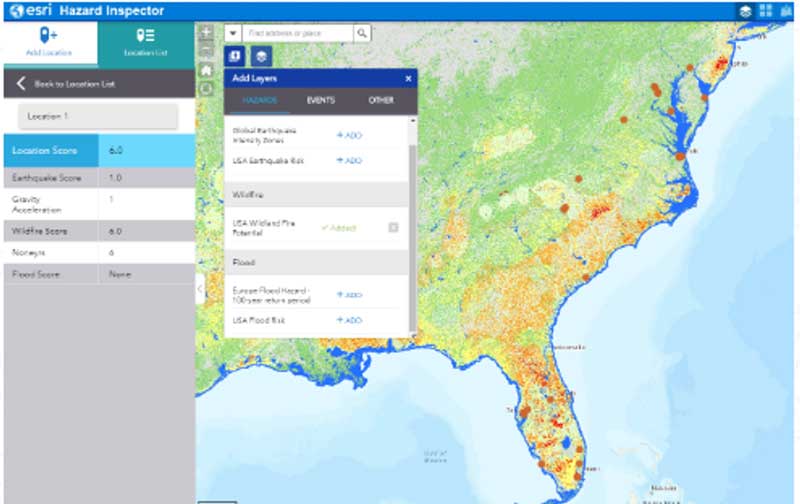Add the USA Flood Risk layer

point(349,320)
